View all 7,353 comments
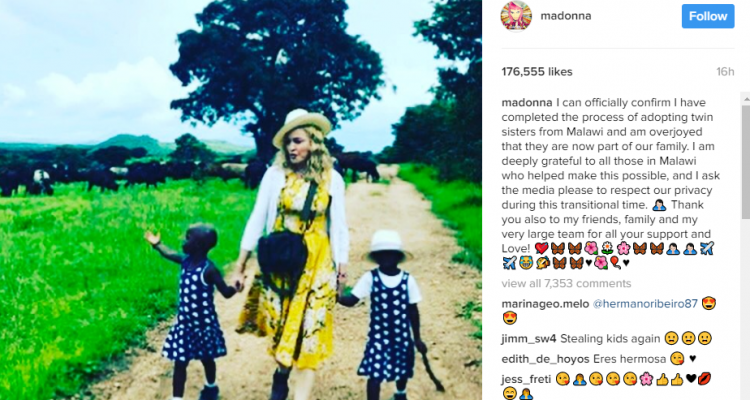 pyautogui.click(x=566, y=283)
